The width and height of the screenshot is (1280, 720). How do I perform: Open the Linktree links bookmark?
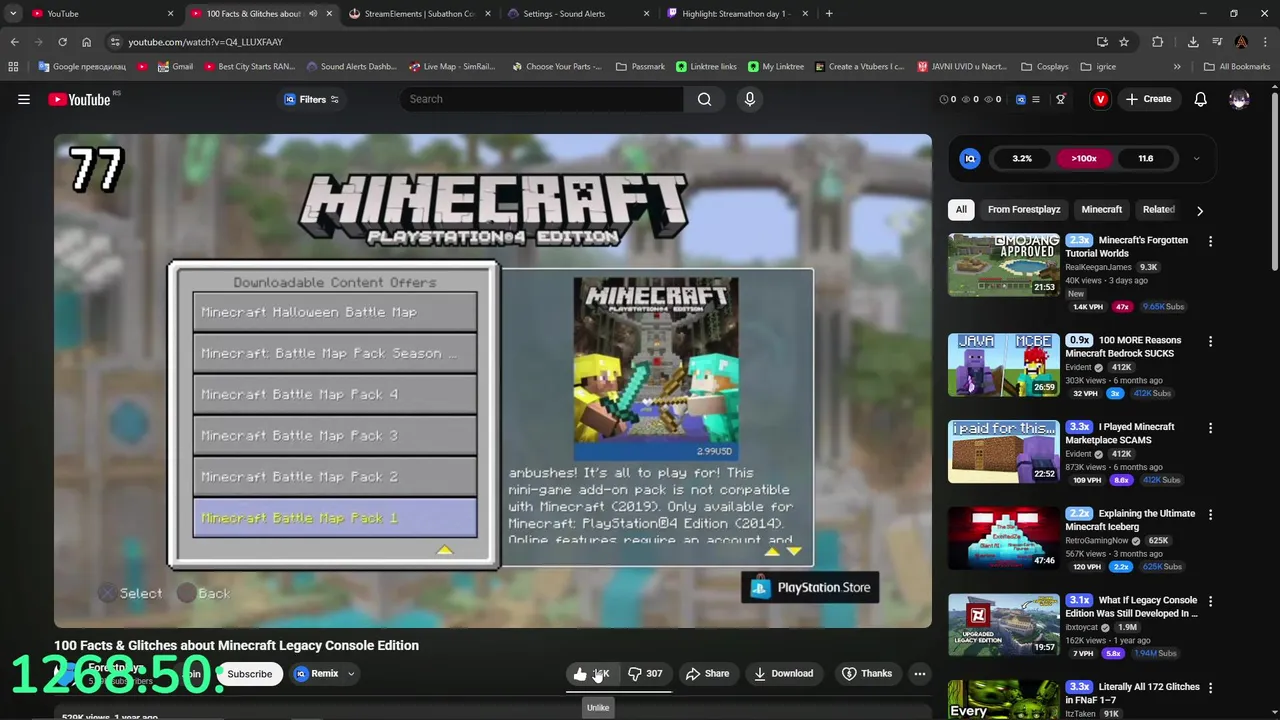tap(706, 66)
